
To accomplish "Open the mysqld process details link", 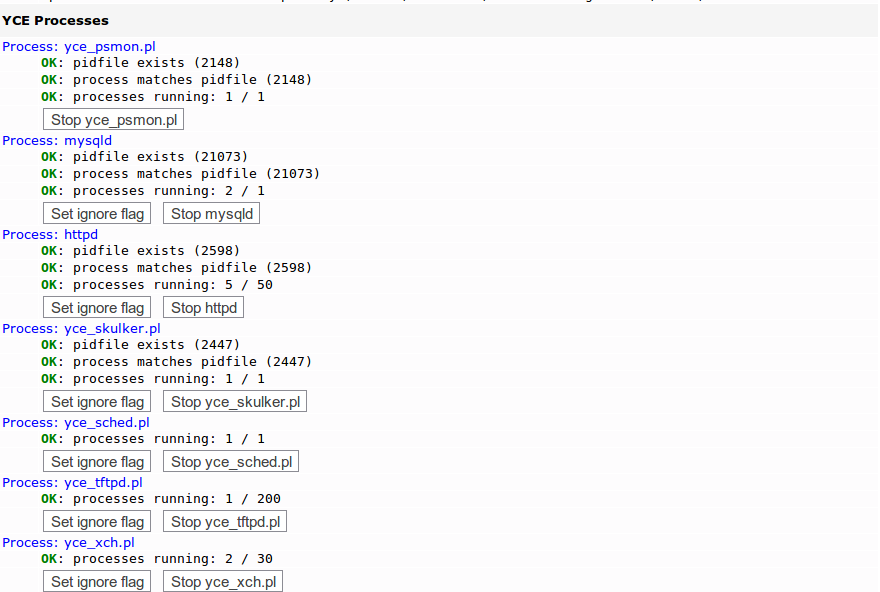I will pos(87,140).
